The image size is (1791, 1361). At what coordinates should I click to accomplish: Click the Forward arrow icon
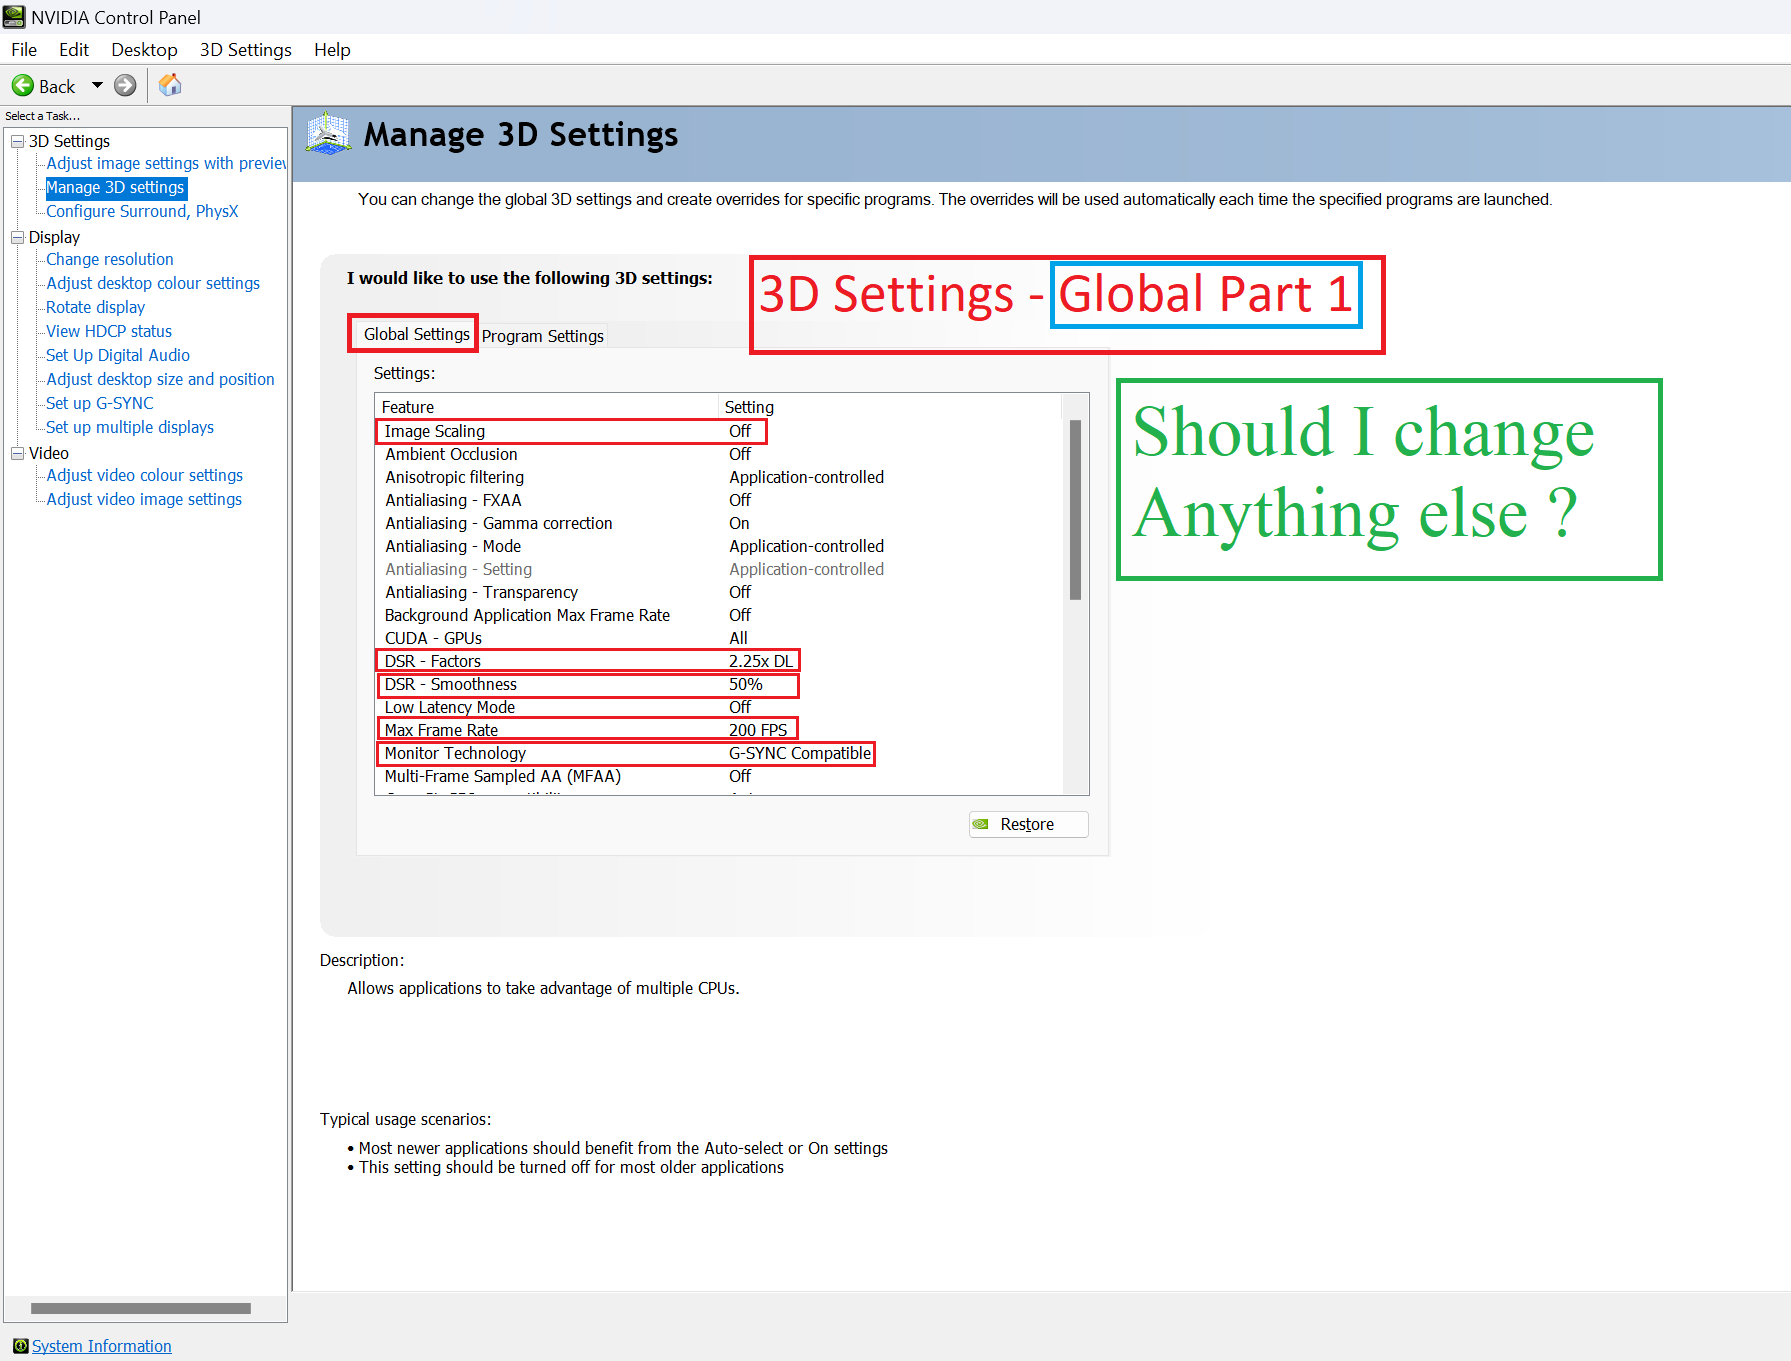125,86
